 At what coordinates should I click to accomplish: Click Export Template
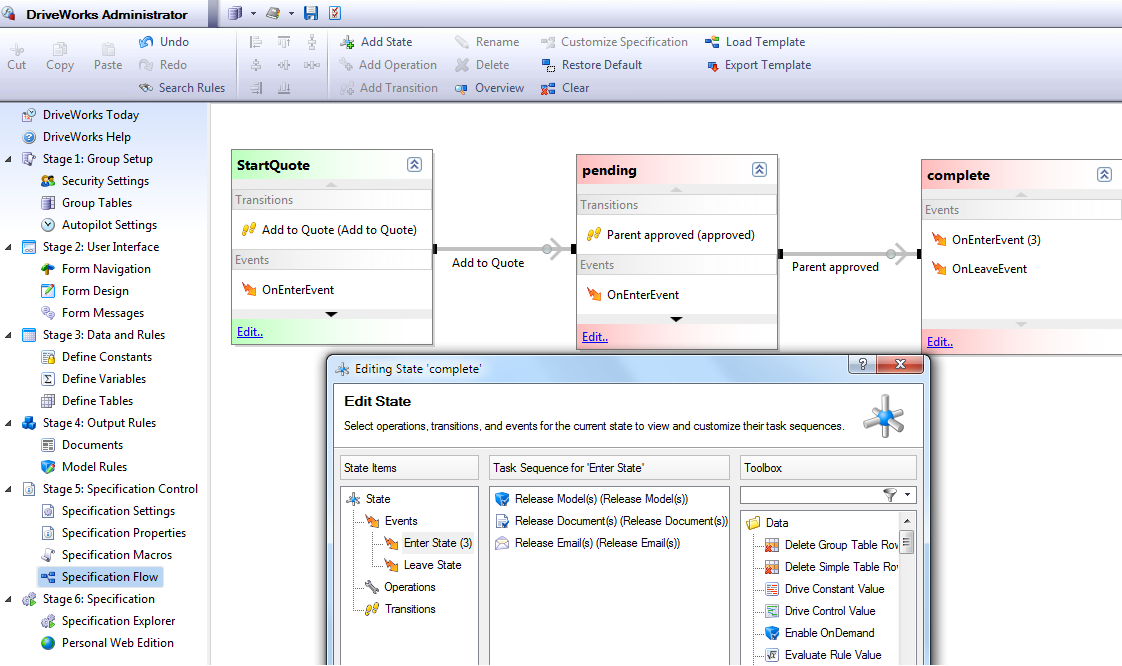click(x=758, y=65)
